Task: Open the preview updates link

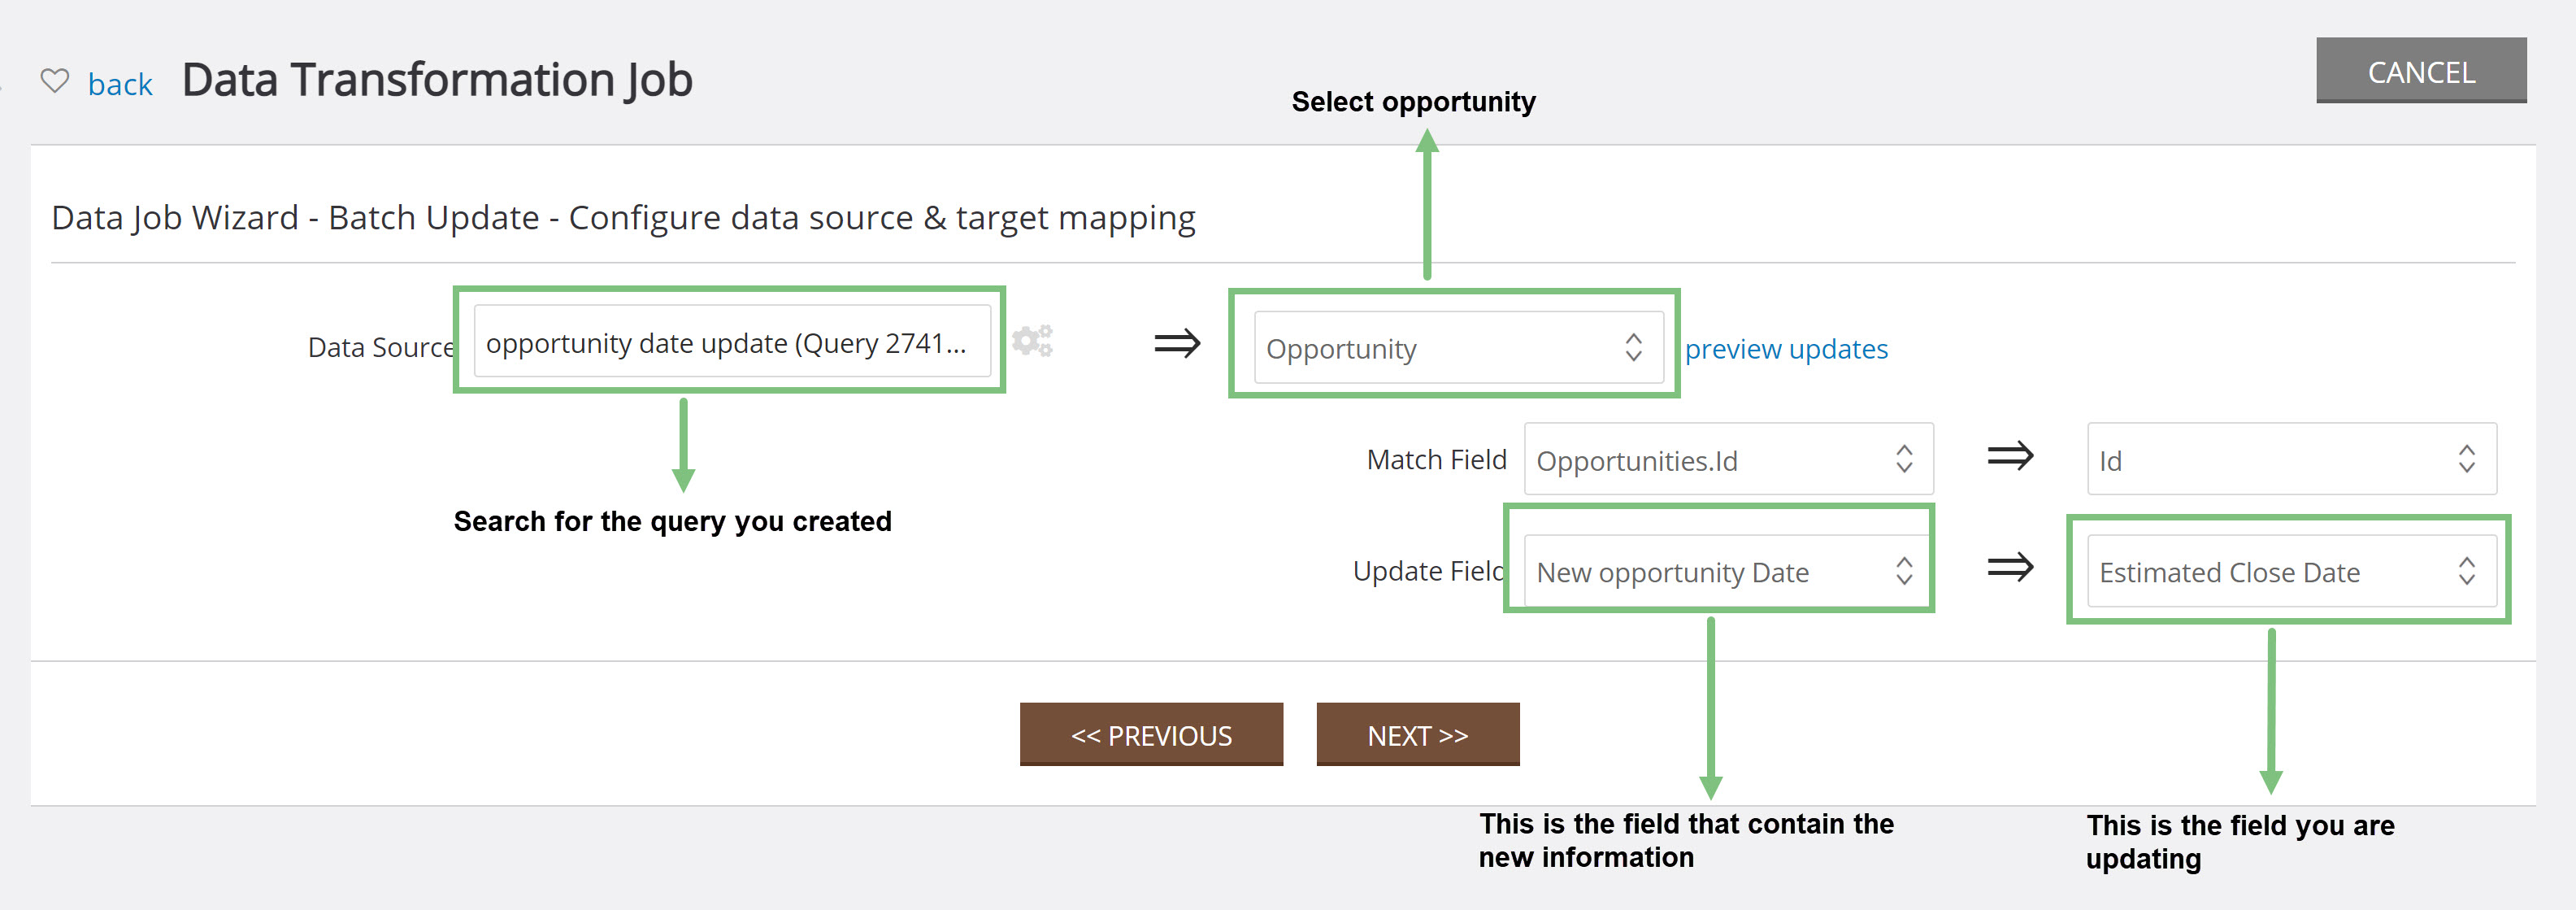Action: click(1786, 349)
